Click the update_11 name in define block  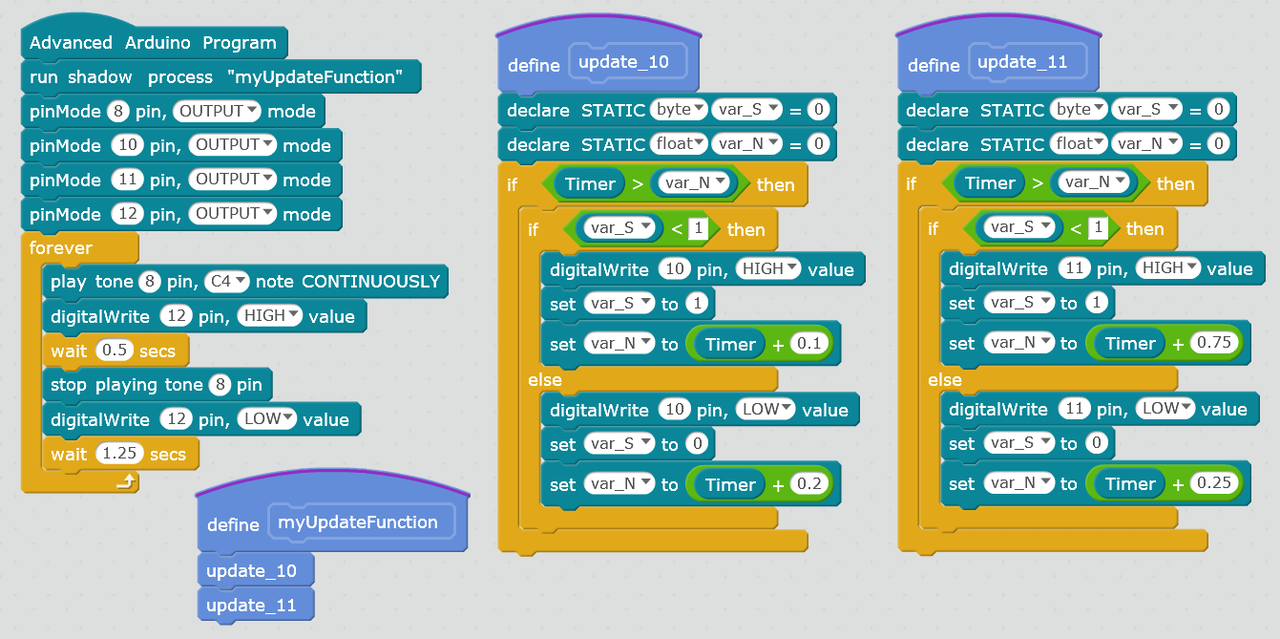(1023, 62)
